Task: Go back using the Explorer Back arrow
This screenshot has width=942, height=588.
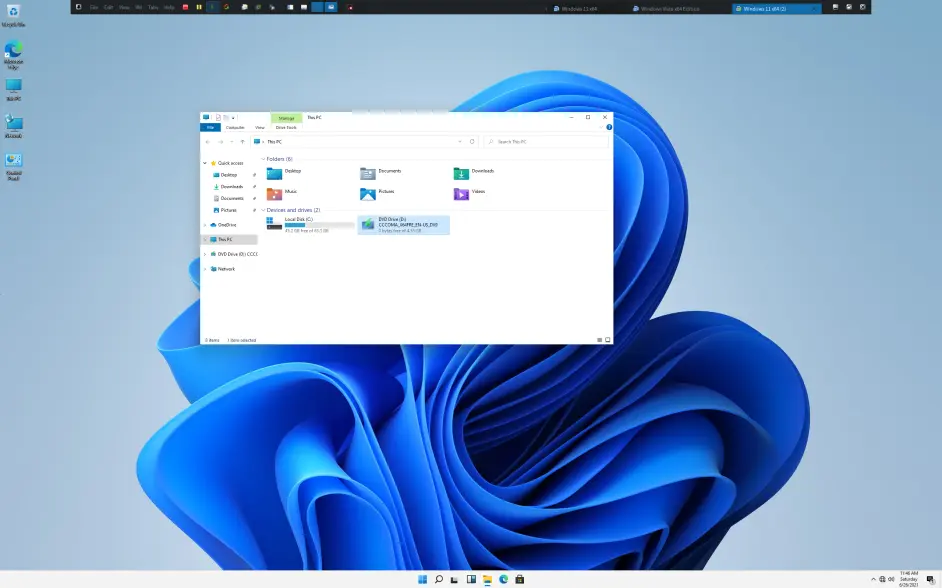Action: (208, 142)
